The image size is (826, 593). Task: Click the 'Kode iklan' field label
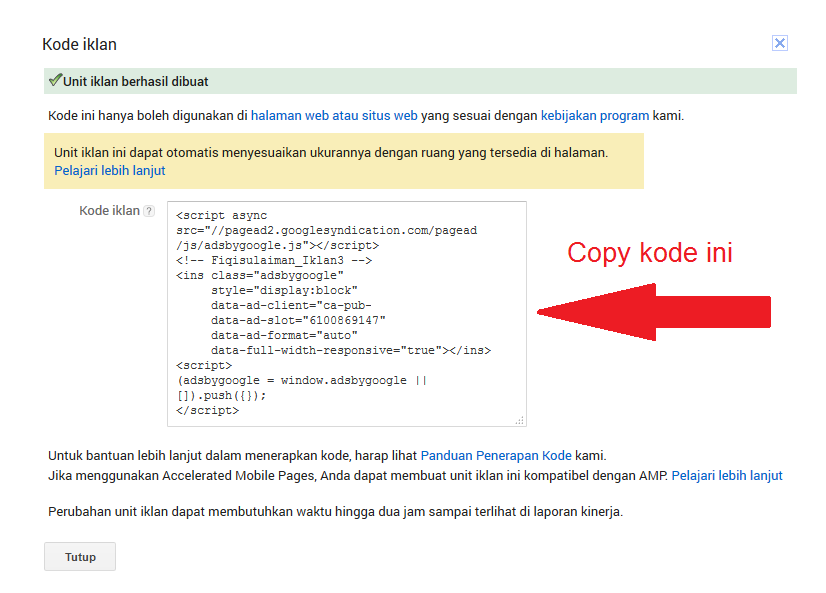pyautogui.click(x=110, y=211)
